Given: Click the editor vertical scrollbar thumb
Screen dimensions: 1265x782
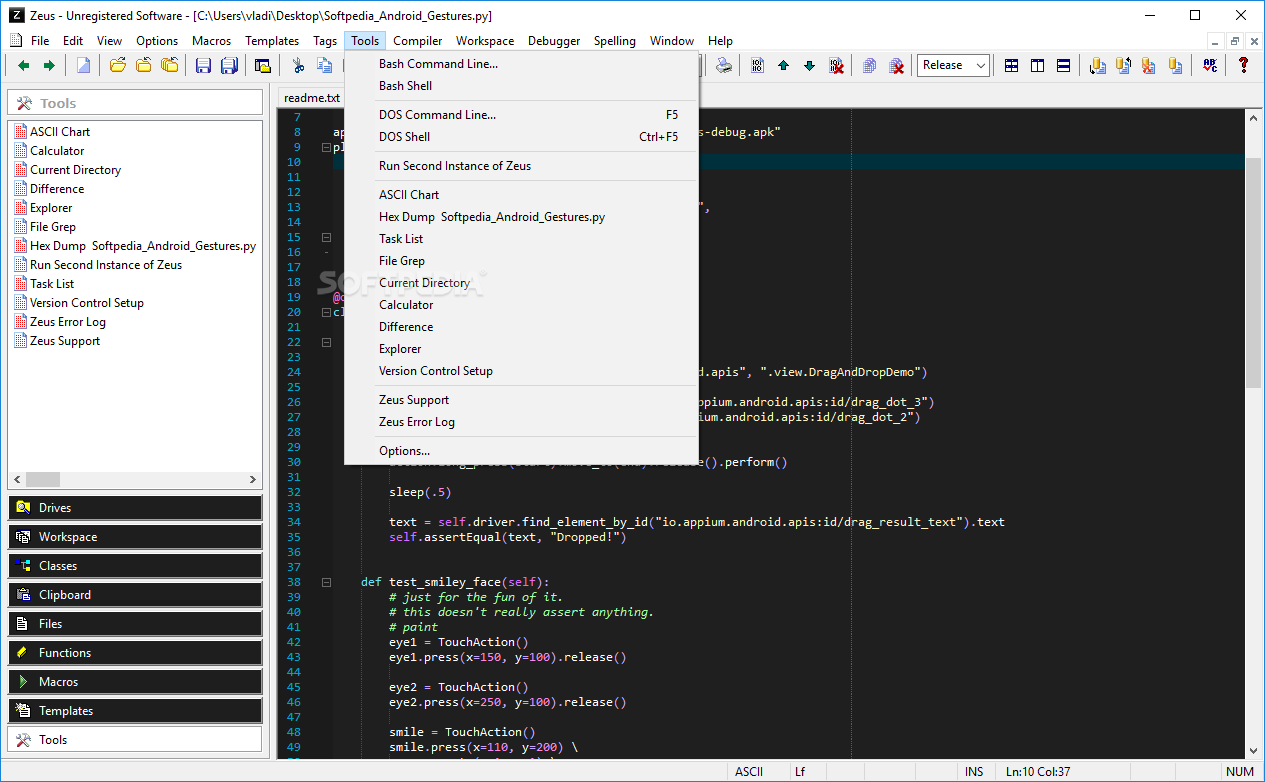Looking at the screenshot, I should coord(1253,272).
